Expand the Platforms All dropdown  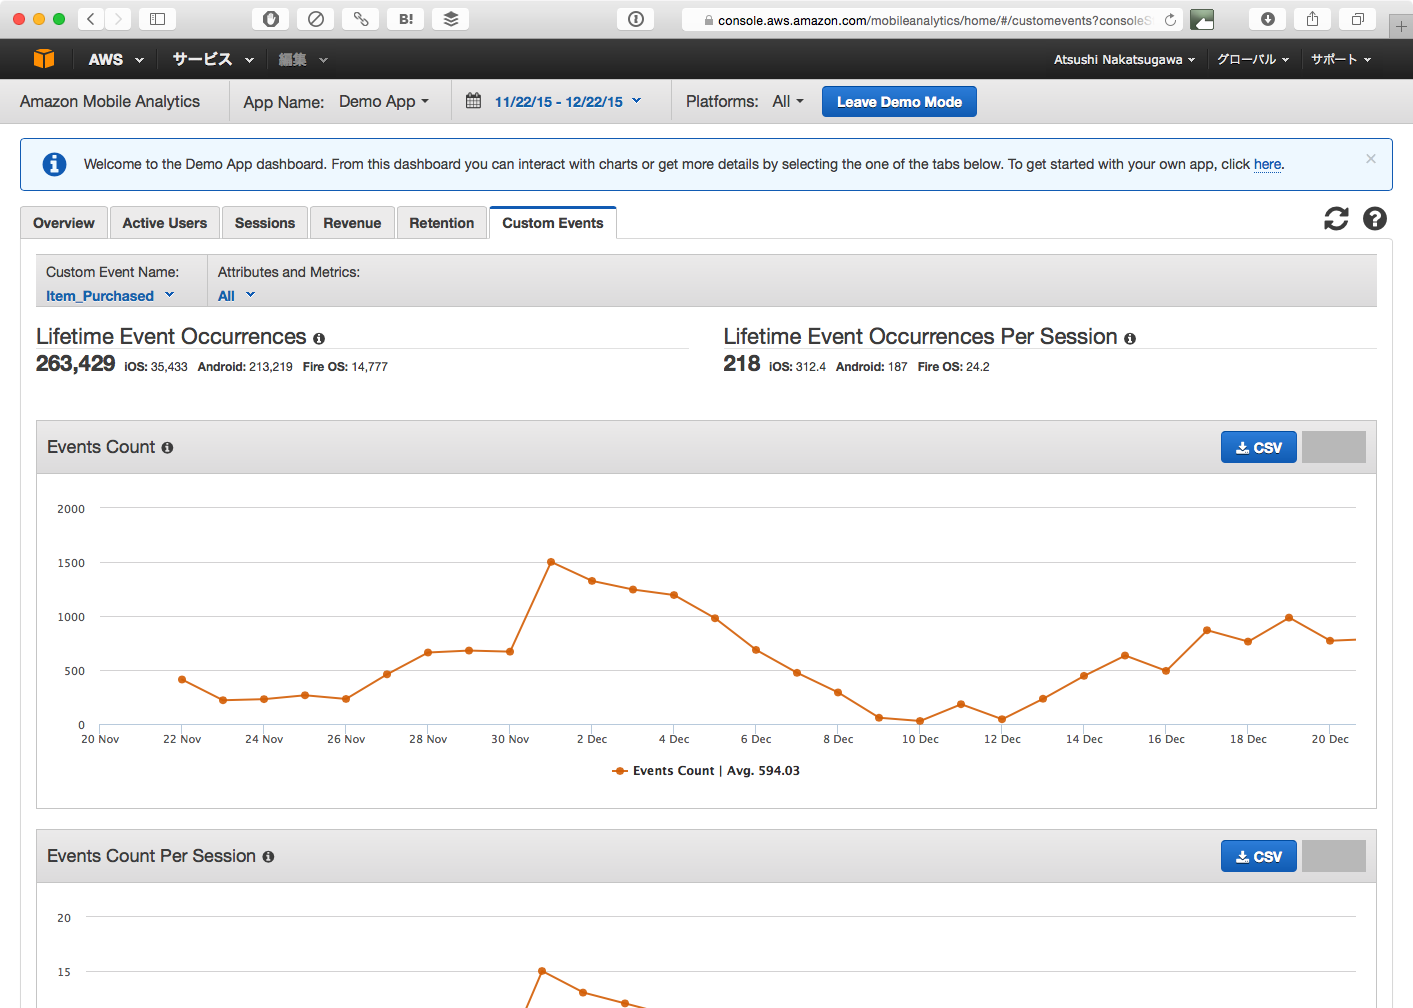click(x=788, y=102)
